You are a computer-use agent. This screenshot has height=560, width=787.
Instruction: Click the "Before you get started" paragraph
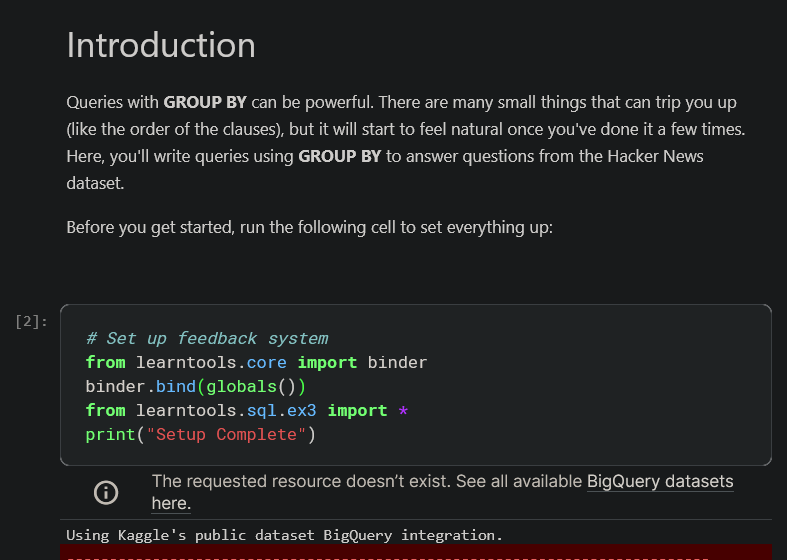(x=309, y=227)
